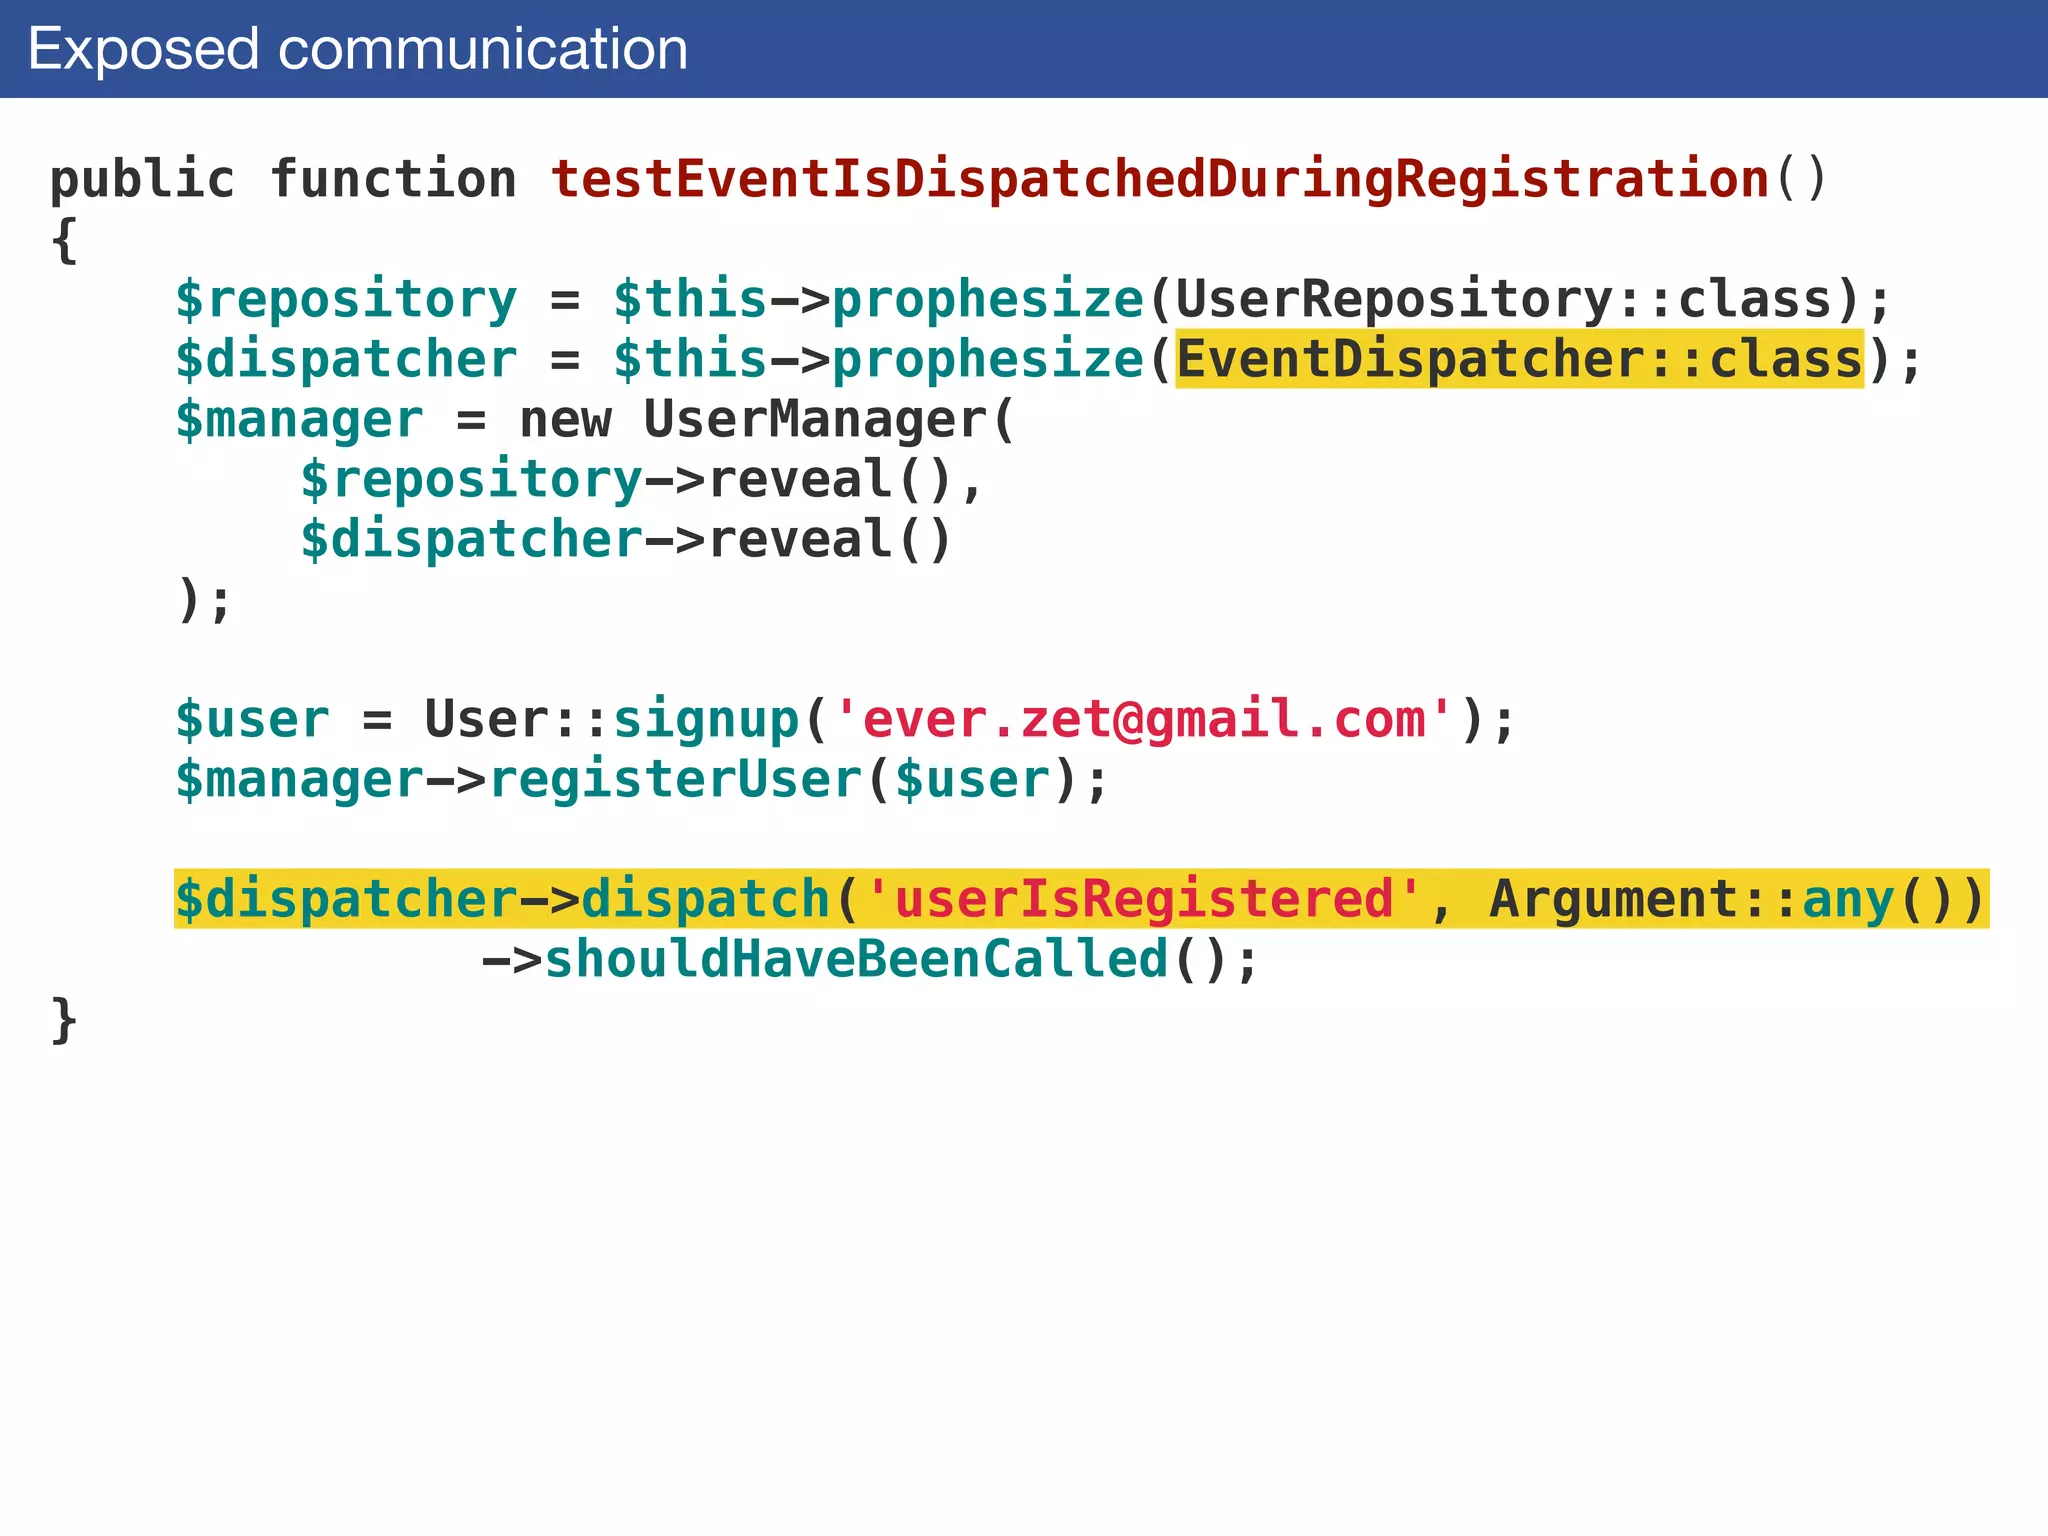The width and height of the screenshot is (2048, 1536).
Task: Click 'registerUser' in the $manager call
Action: (675, 779)
